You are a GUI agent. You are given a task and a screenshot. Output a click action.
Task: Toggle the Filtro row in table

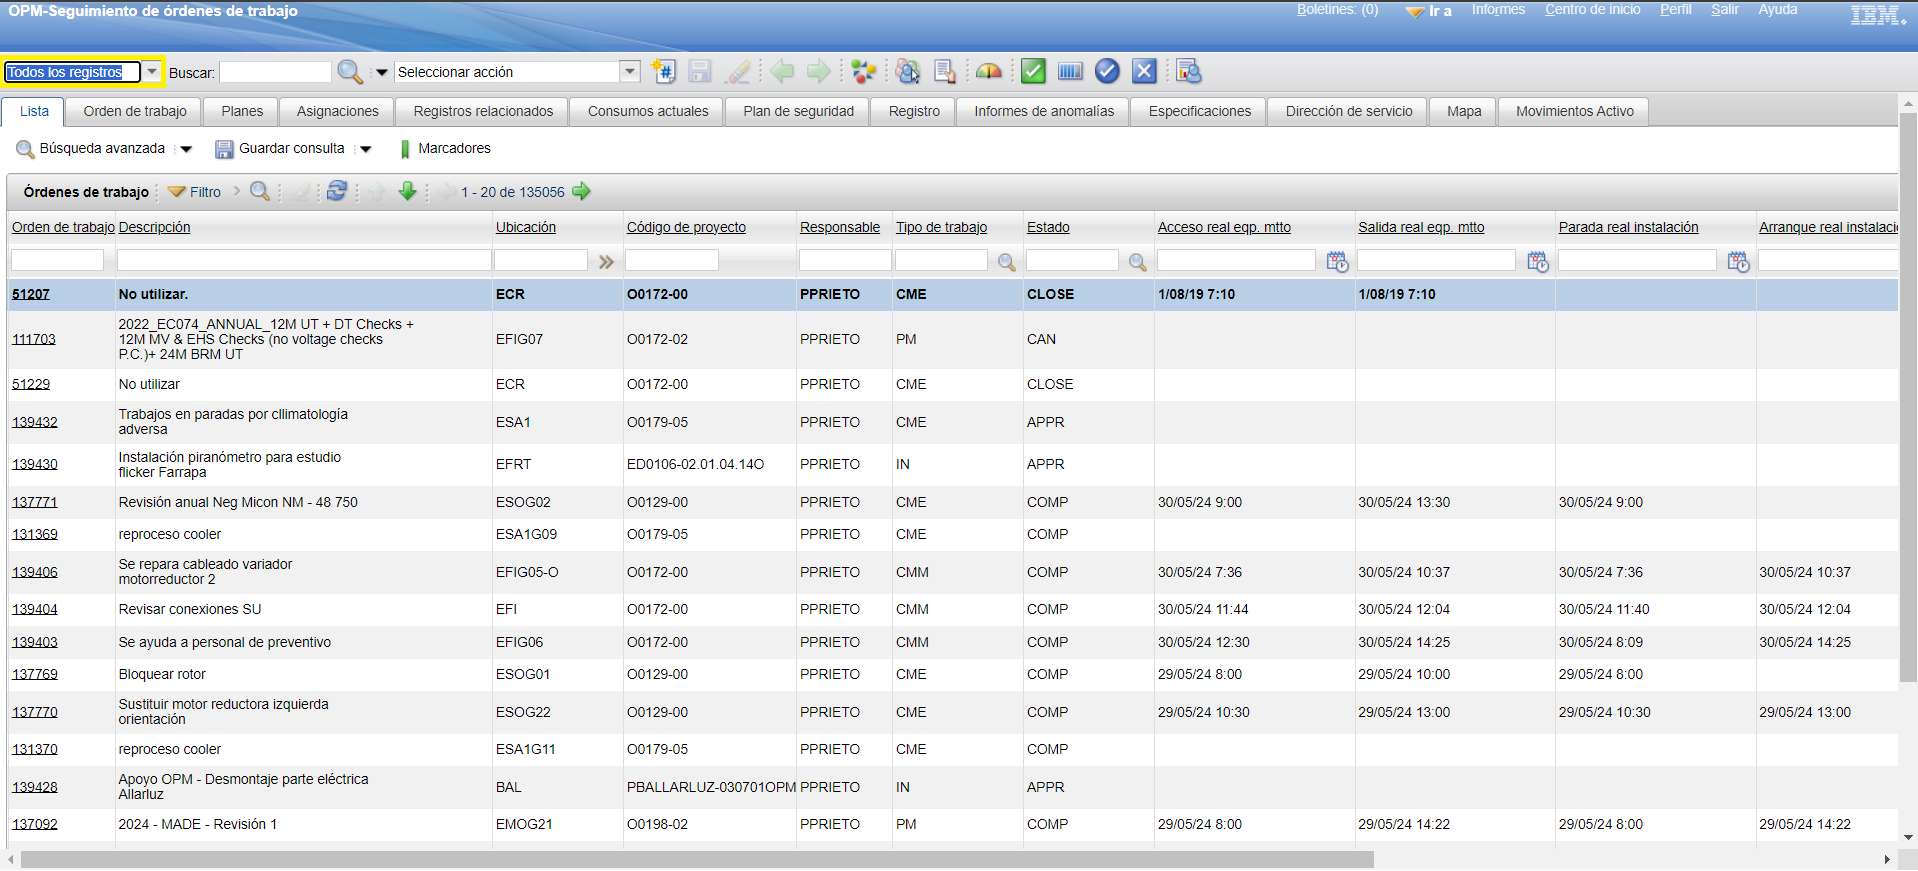coord(195,192)
